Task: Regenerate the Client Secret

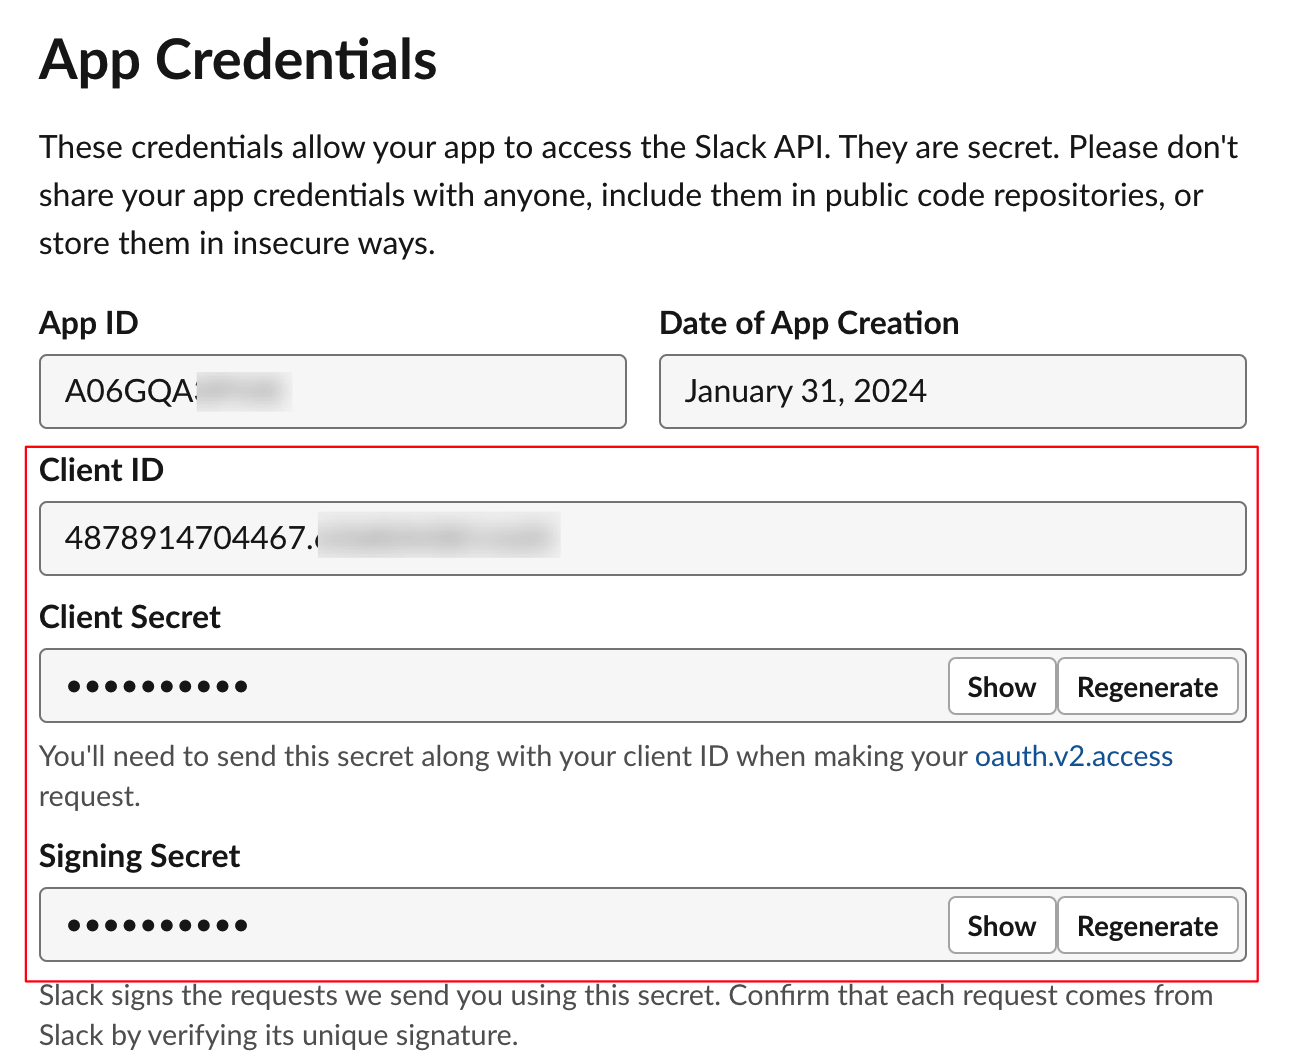Action: [1147, 686]
